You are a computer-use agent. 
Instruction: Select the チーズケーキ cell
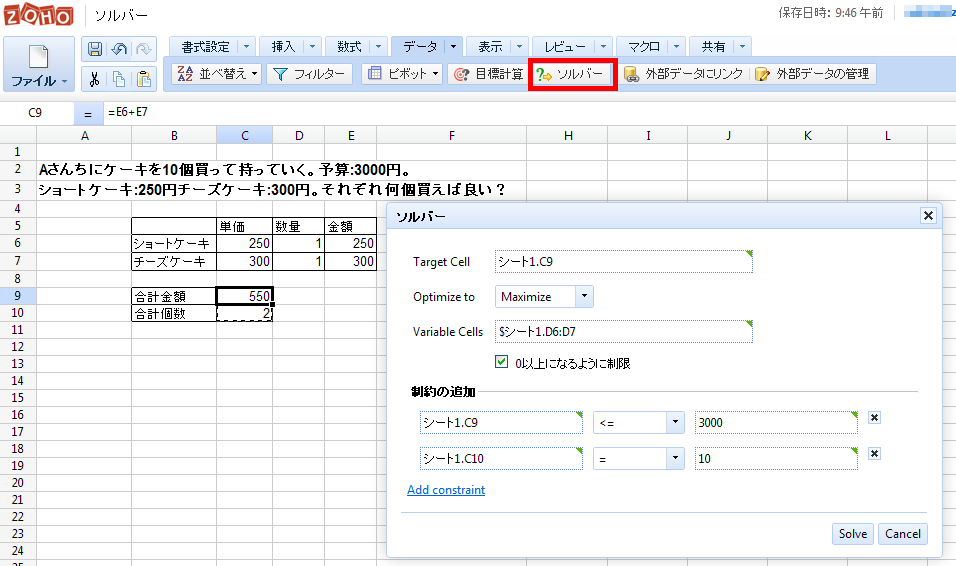(174, 261)
